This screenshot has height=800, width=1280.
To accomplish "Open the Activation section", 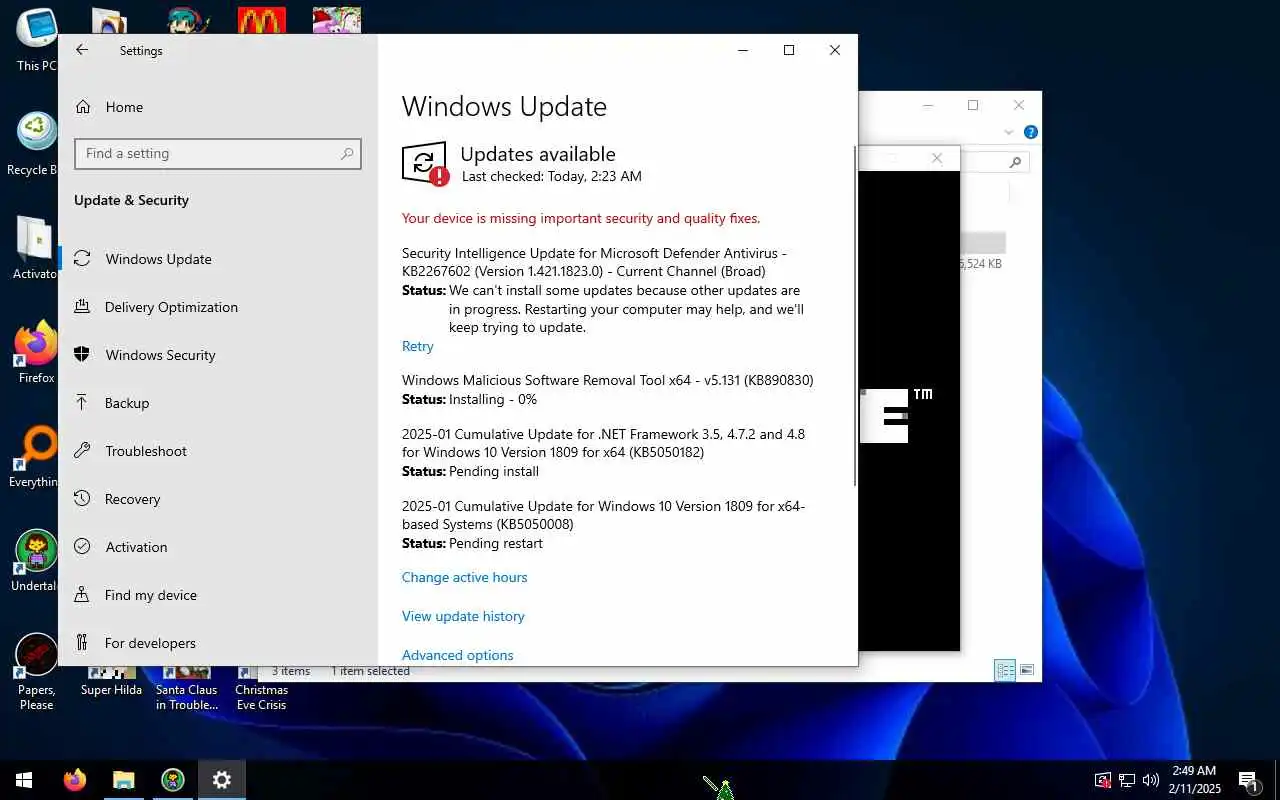I will 136,547.
